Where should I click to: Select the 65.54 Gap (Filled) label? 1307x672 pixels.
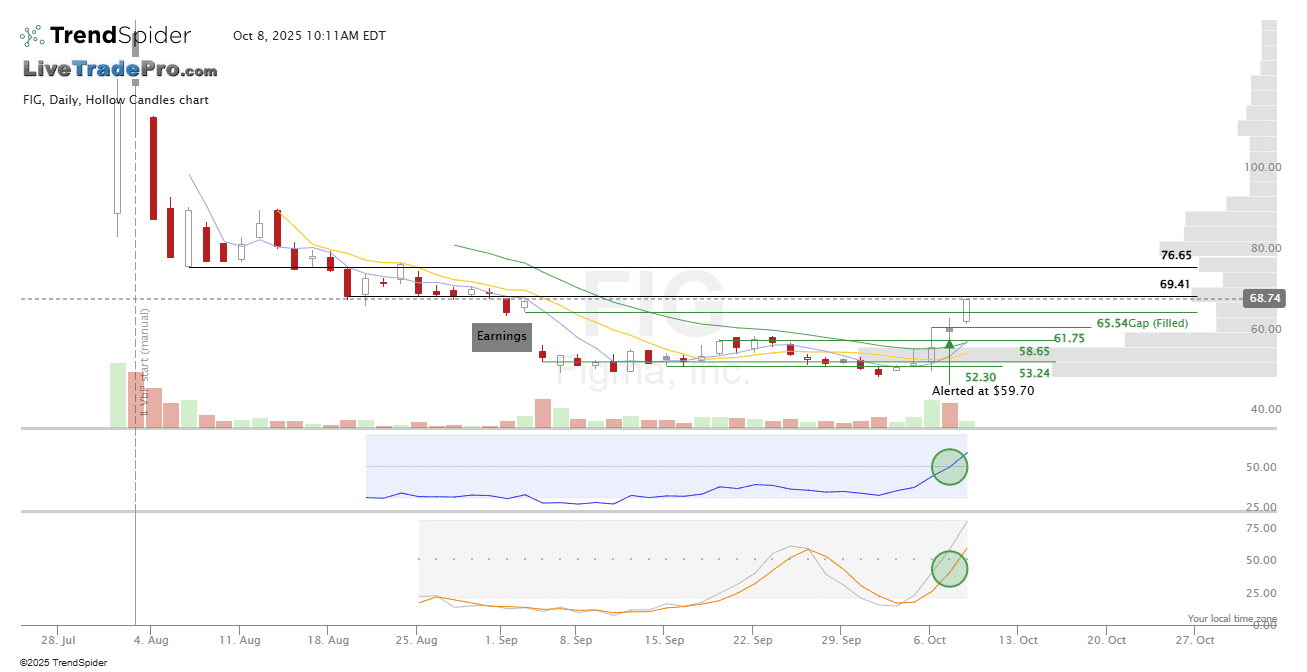pos(1141,324)
